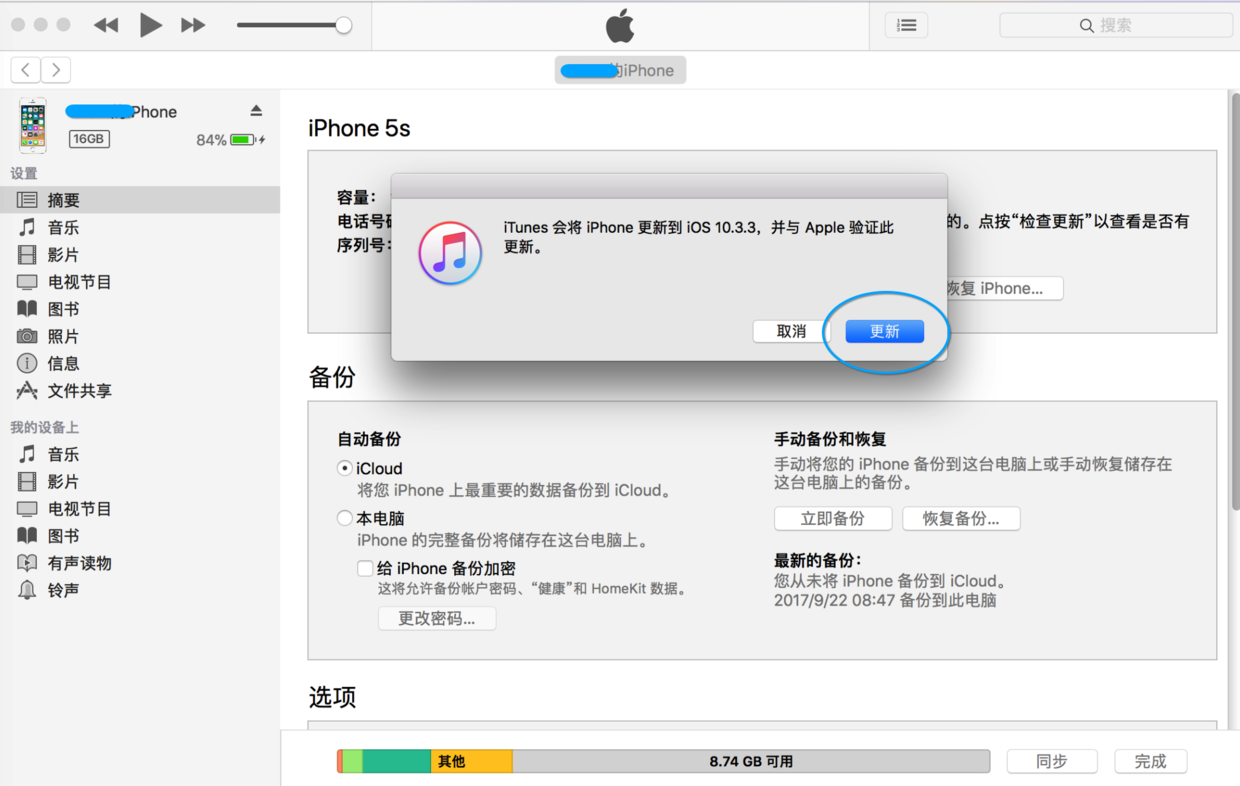1240x786 pixels.
Task: Select the iPhone device tab in header
Action: point(620,70)
